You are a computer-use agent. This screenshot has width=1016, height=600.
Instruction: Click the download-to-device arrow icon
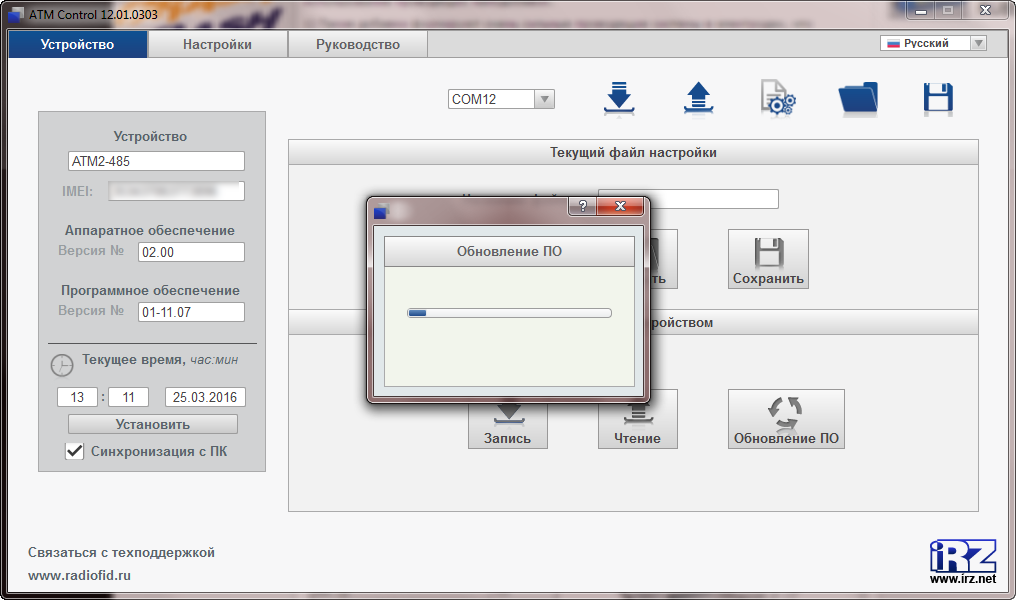(620, 98)
